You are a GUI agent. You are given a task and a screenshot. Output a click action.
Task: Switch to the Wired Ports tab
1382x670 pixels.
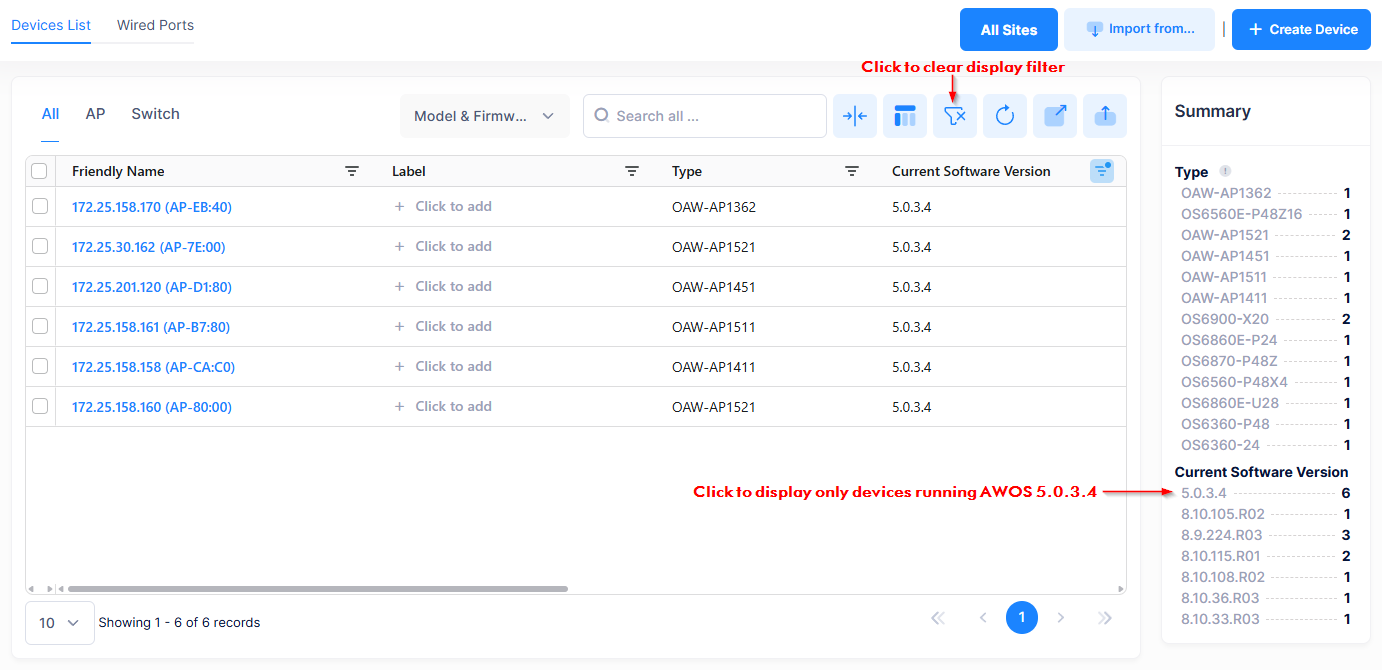click(155, 25)
